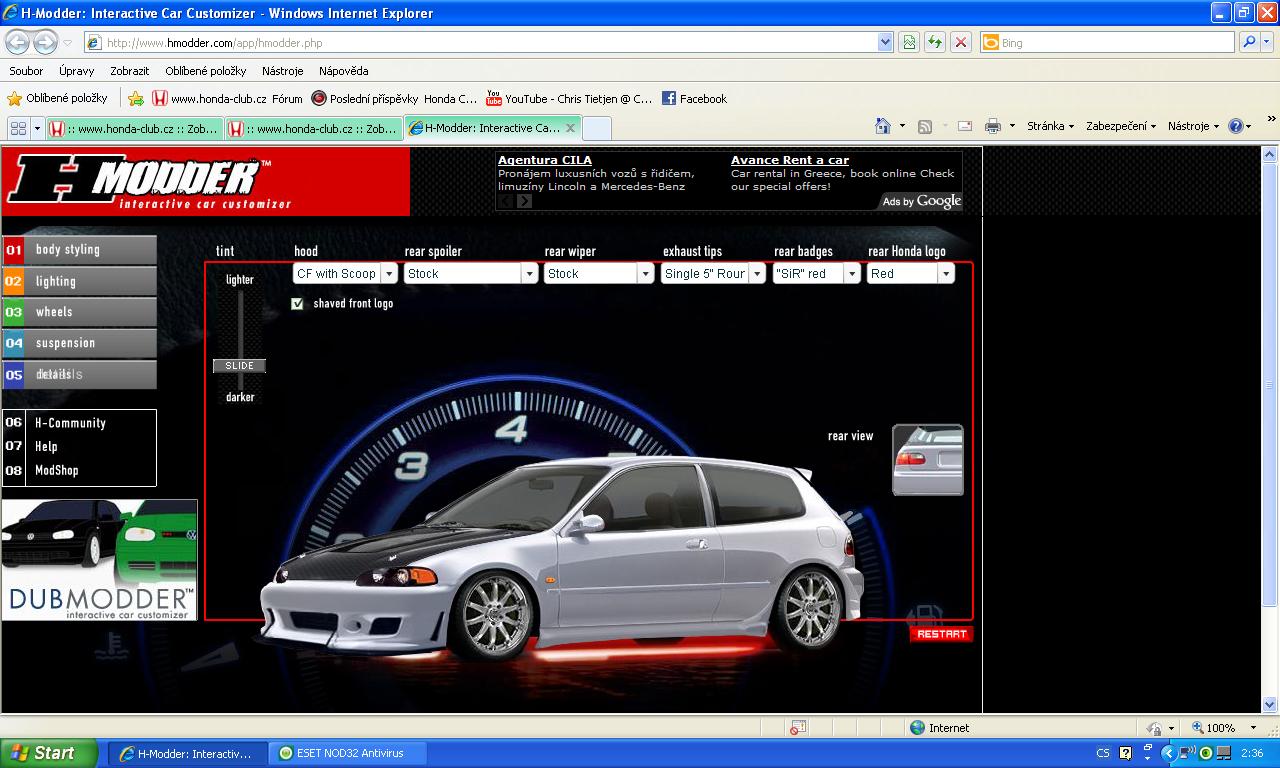Open the 07 Help link in the sidebar
1280x768 pixels.
click(x=46, y=447)
